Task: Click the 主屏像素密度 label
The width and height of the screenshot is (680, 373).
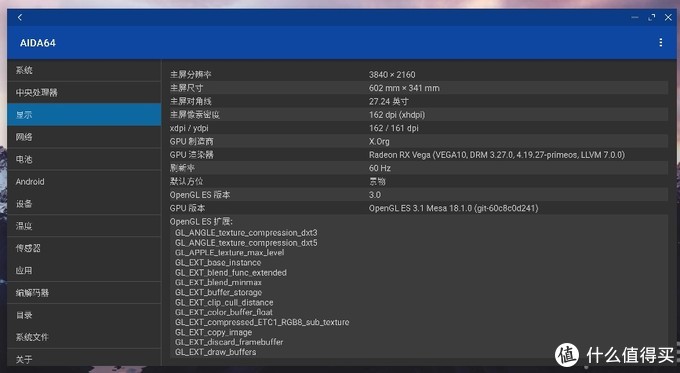Action: click(195, 115)
